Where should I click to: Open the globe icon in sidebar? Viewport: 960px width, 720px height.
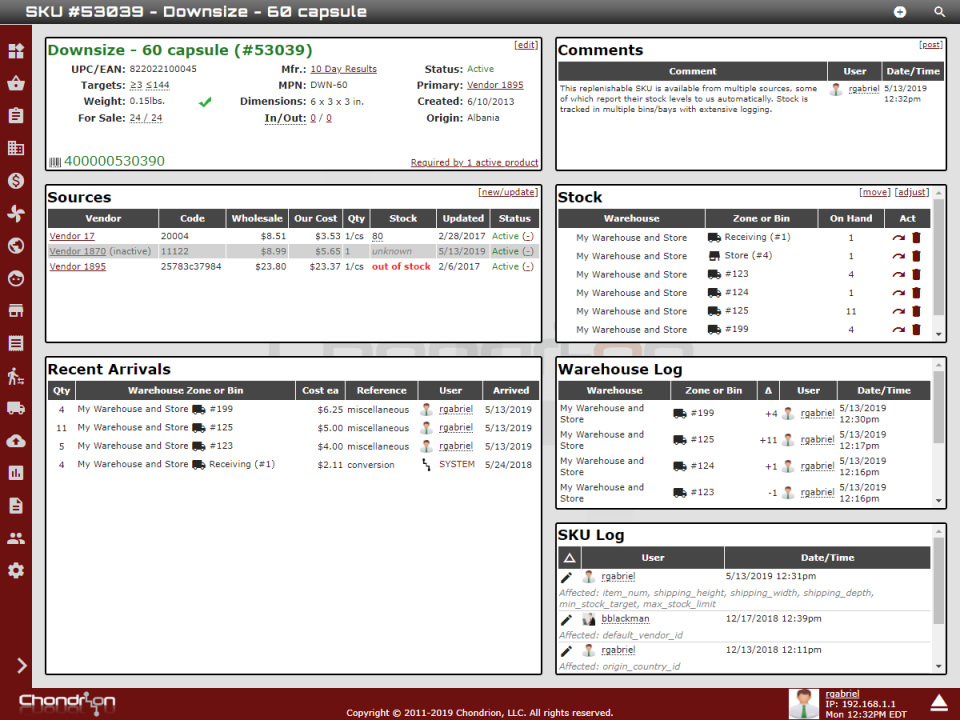pyautogui.click(x=16, y=246)
